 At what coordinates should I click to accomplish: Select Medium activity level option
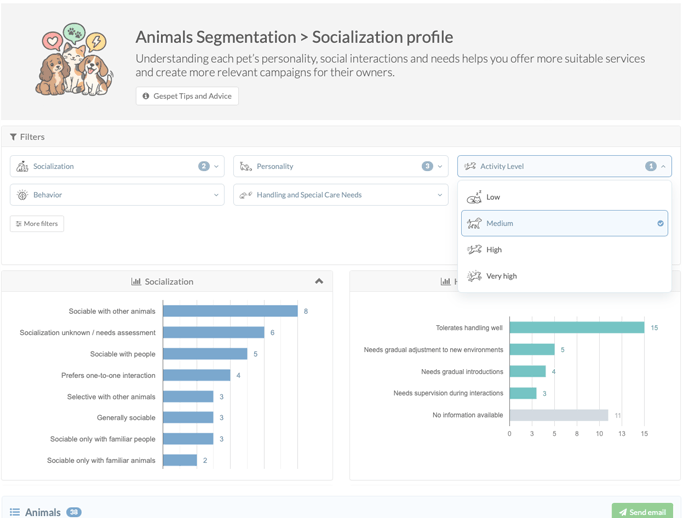(x=564, y=223)
